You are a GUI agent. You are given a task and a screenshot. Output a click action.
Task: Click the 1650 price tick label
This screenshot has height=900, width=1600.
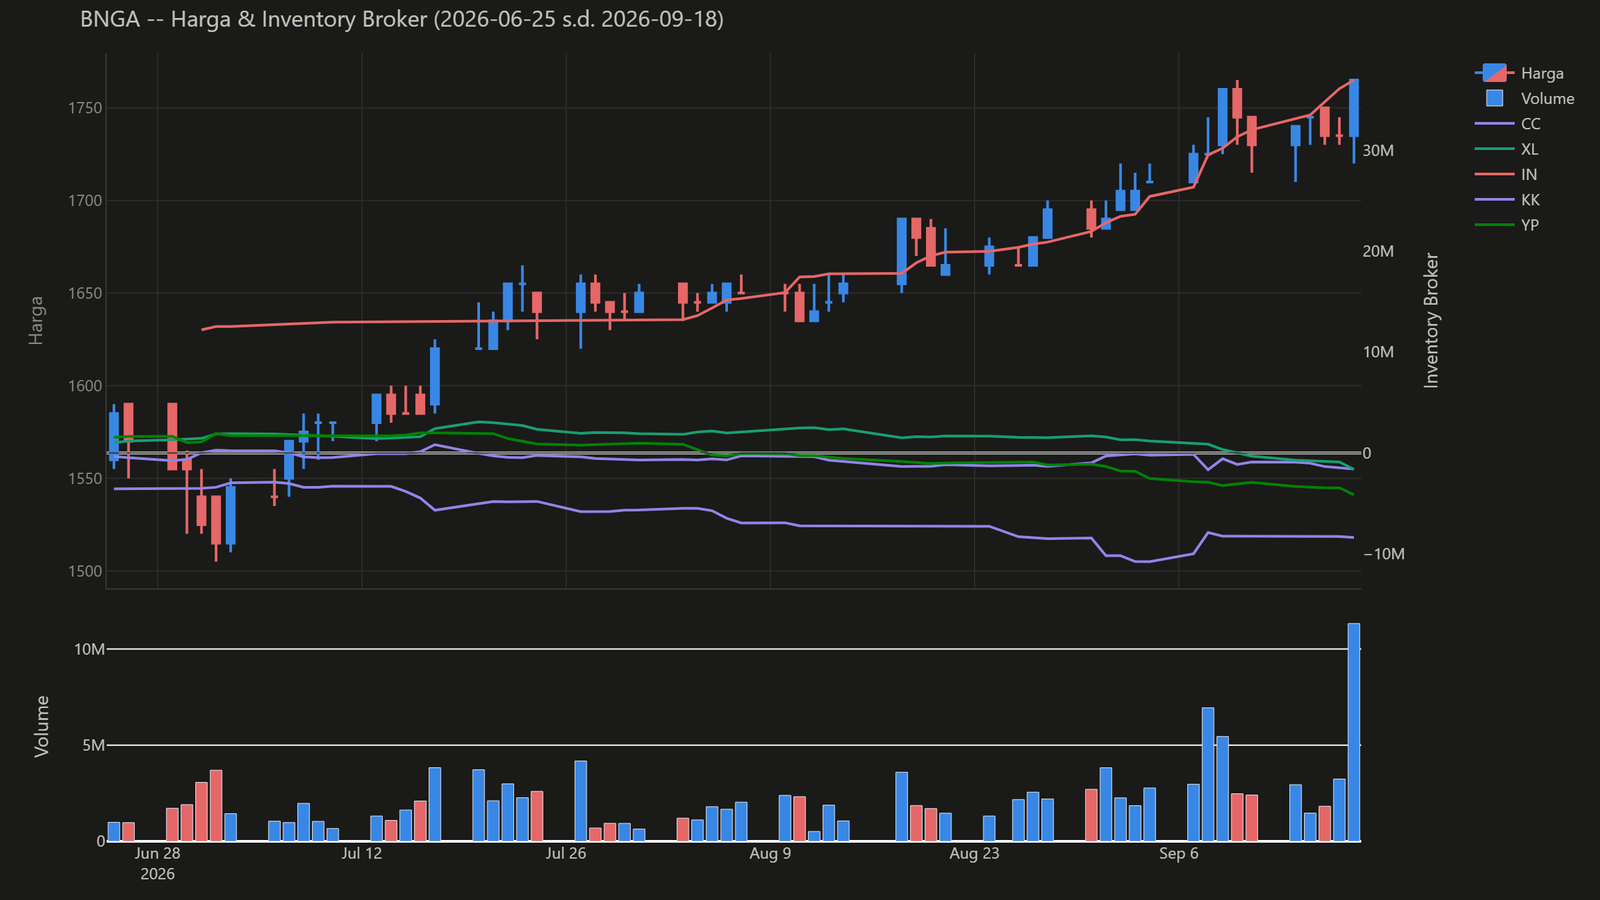tap(83, 294)
